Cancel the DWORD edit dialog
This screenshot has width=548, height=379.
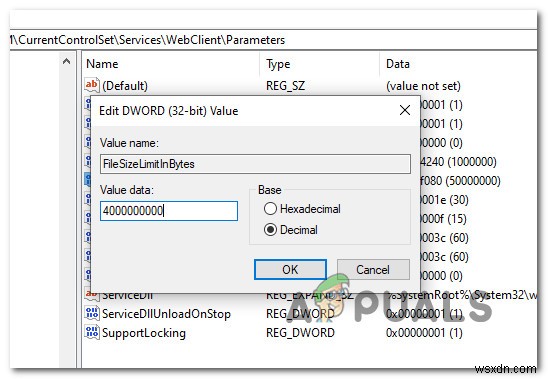pos(373,269)
